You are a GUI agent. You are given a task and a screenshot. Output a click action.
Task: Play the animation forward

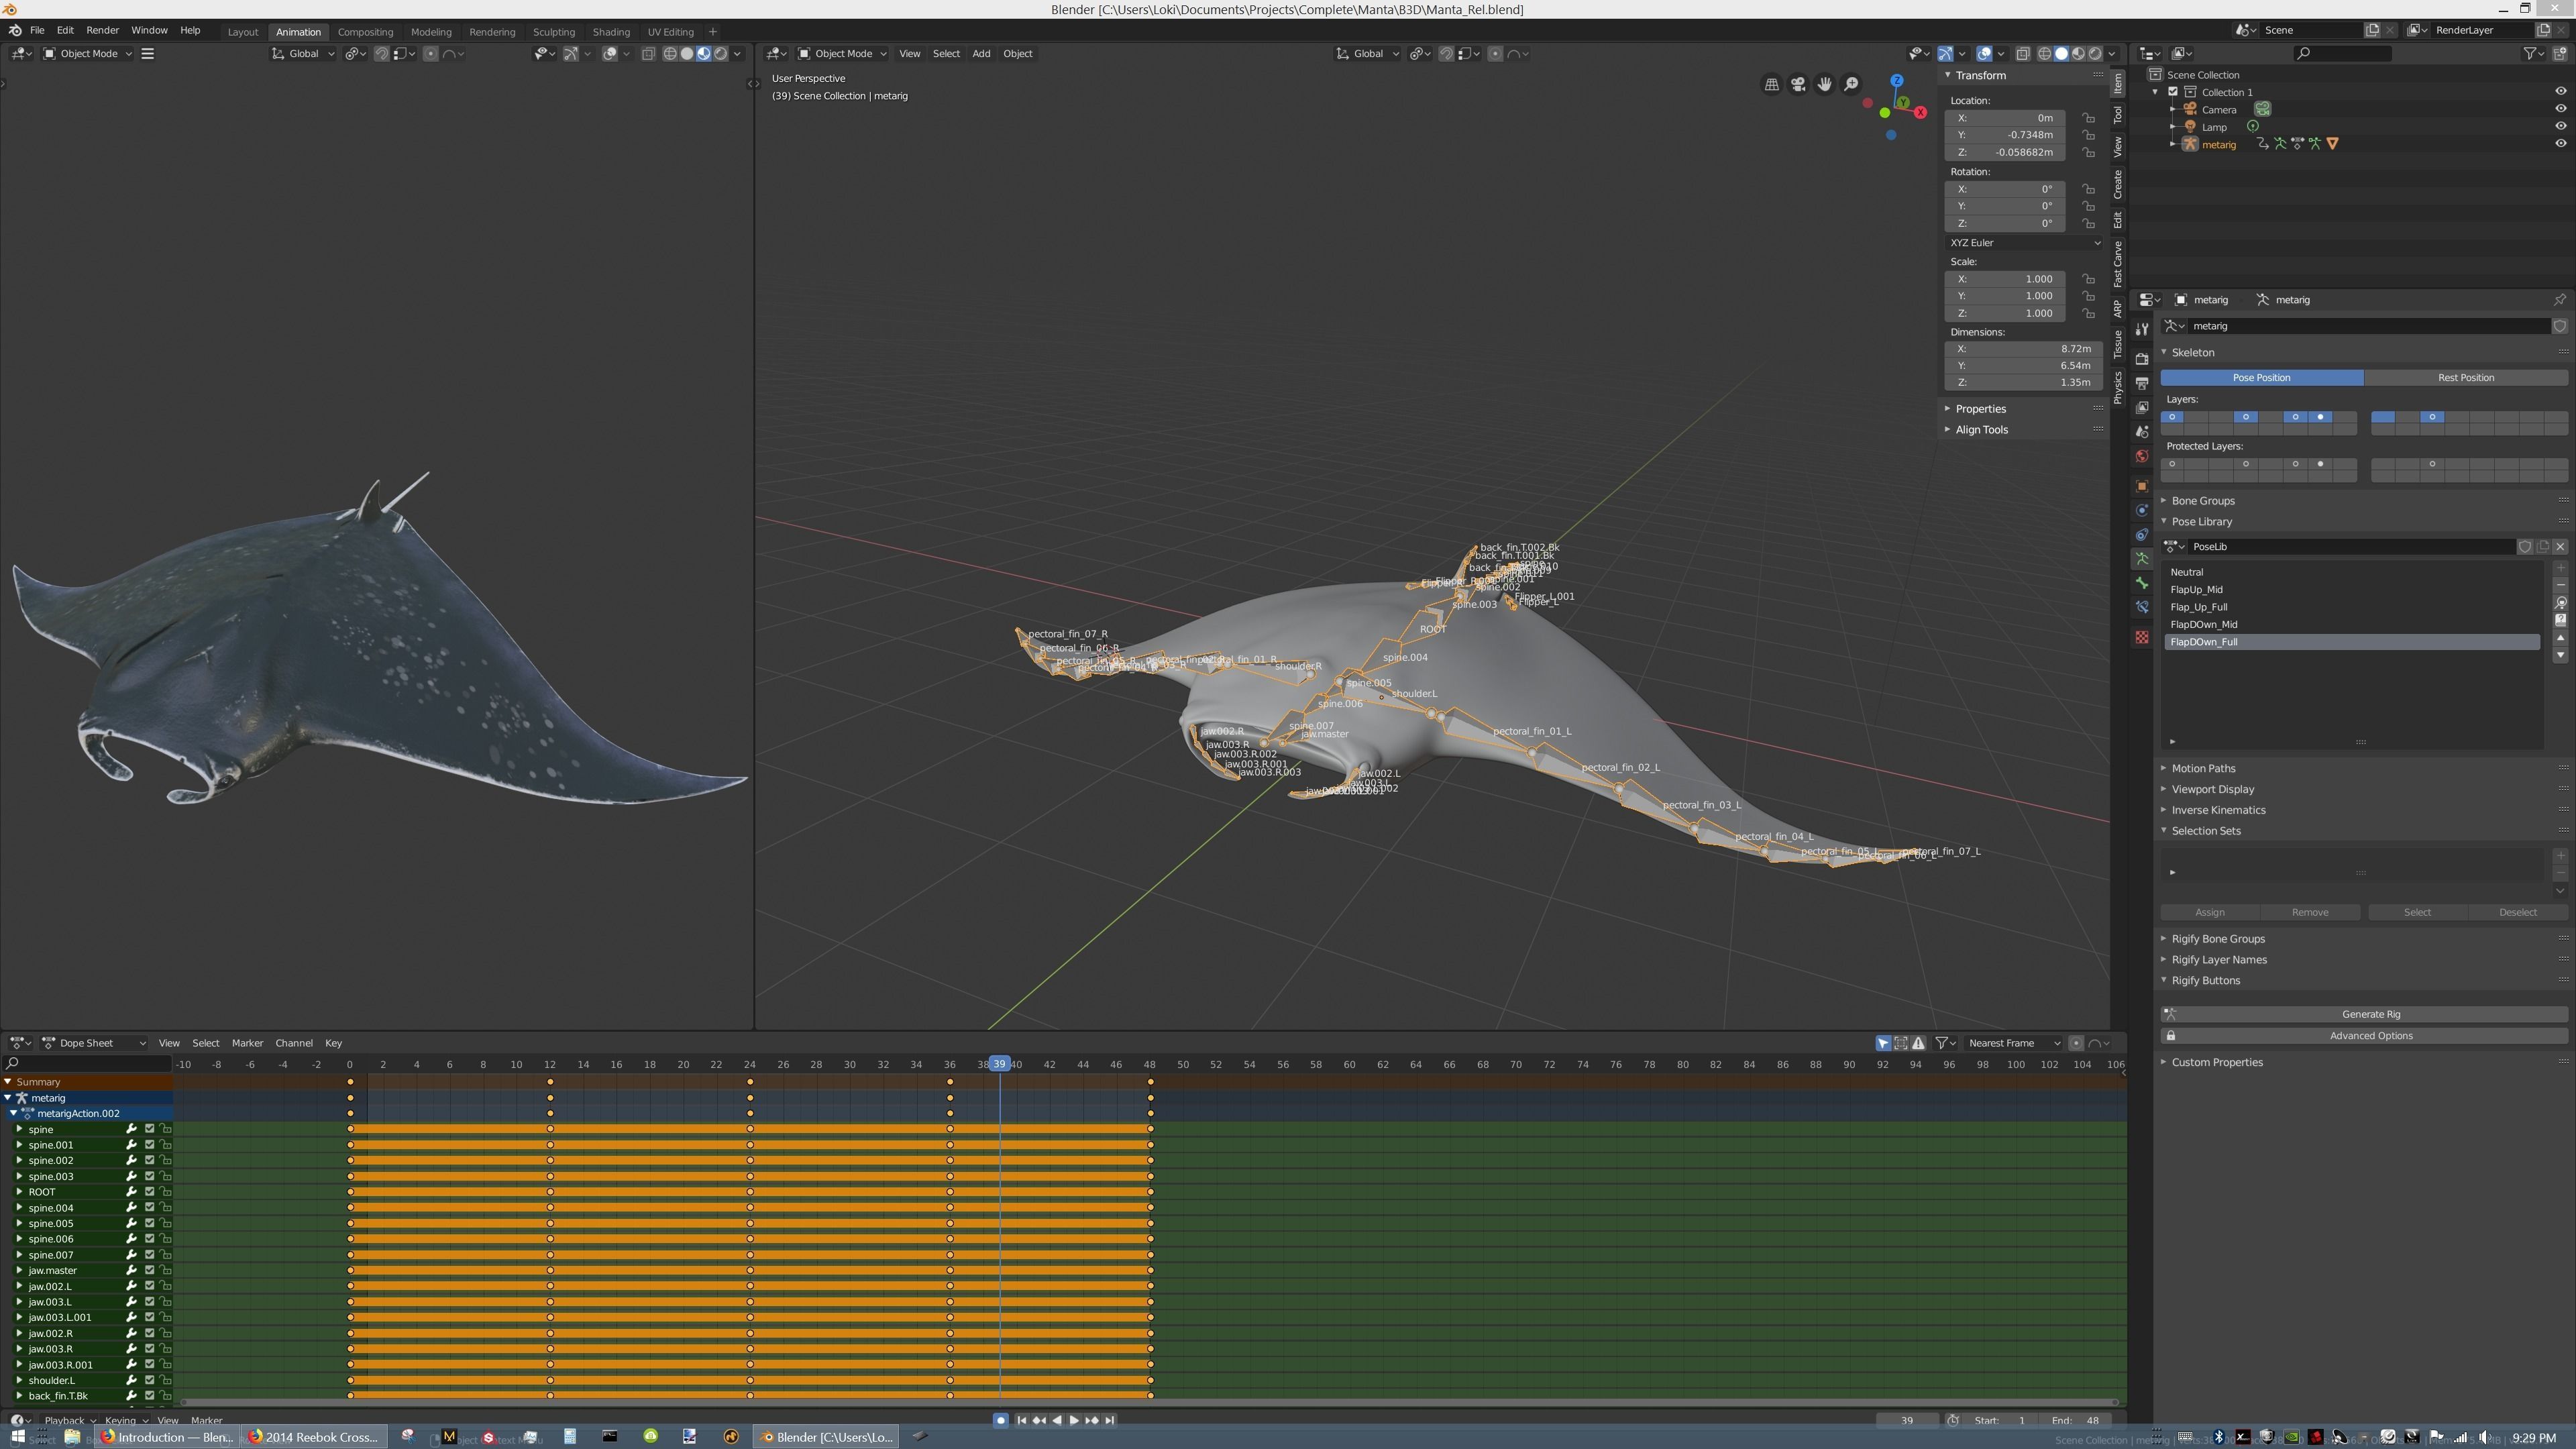point(1074,1421)
